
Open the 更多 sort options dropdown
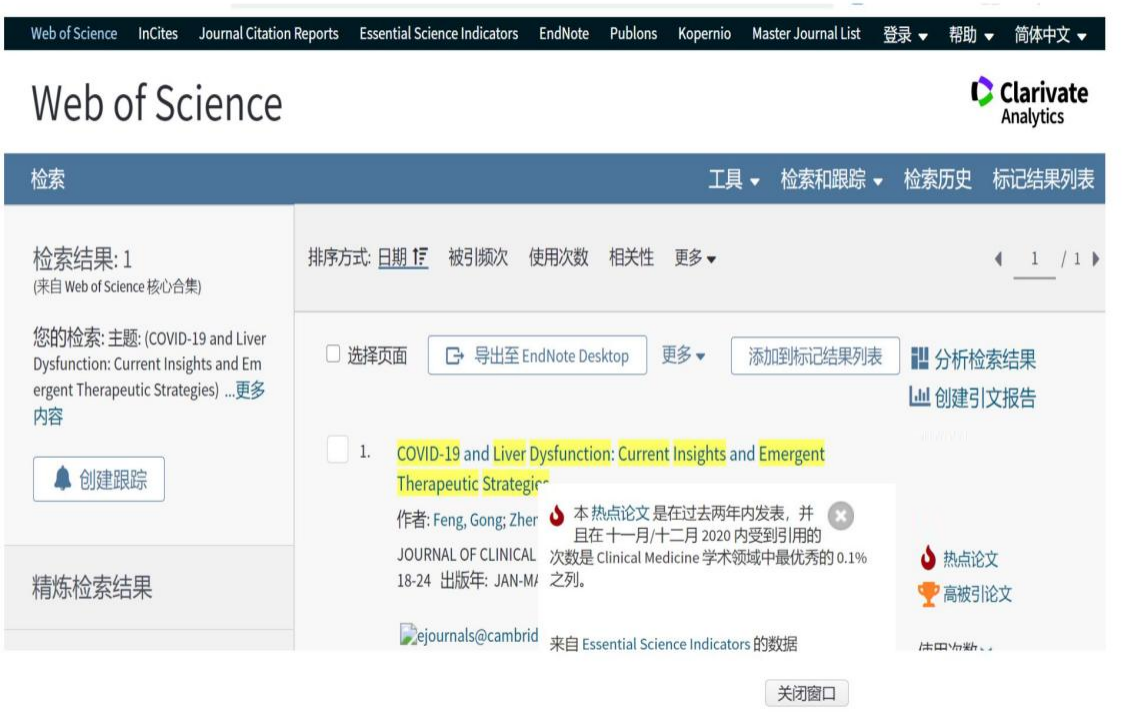pos(695,257)
